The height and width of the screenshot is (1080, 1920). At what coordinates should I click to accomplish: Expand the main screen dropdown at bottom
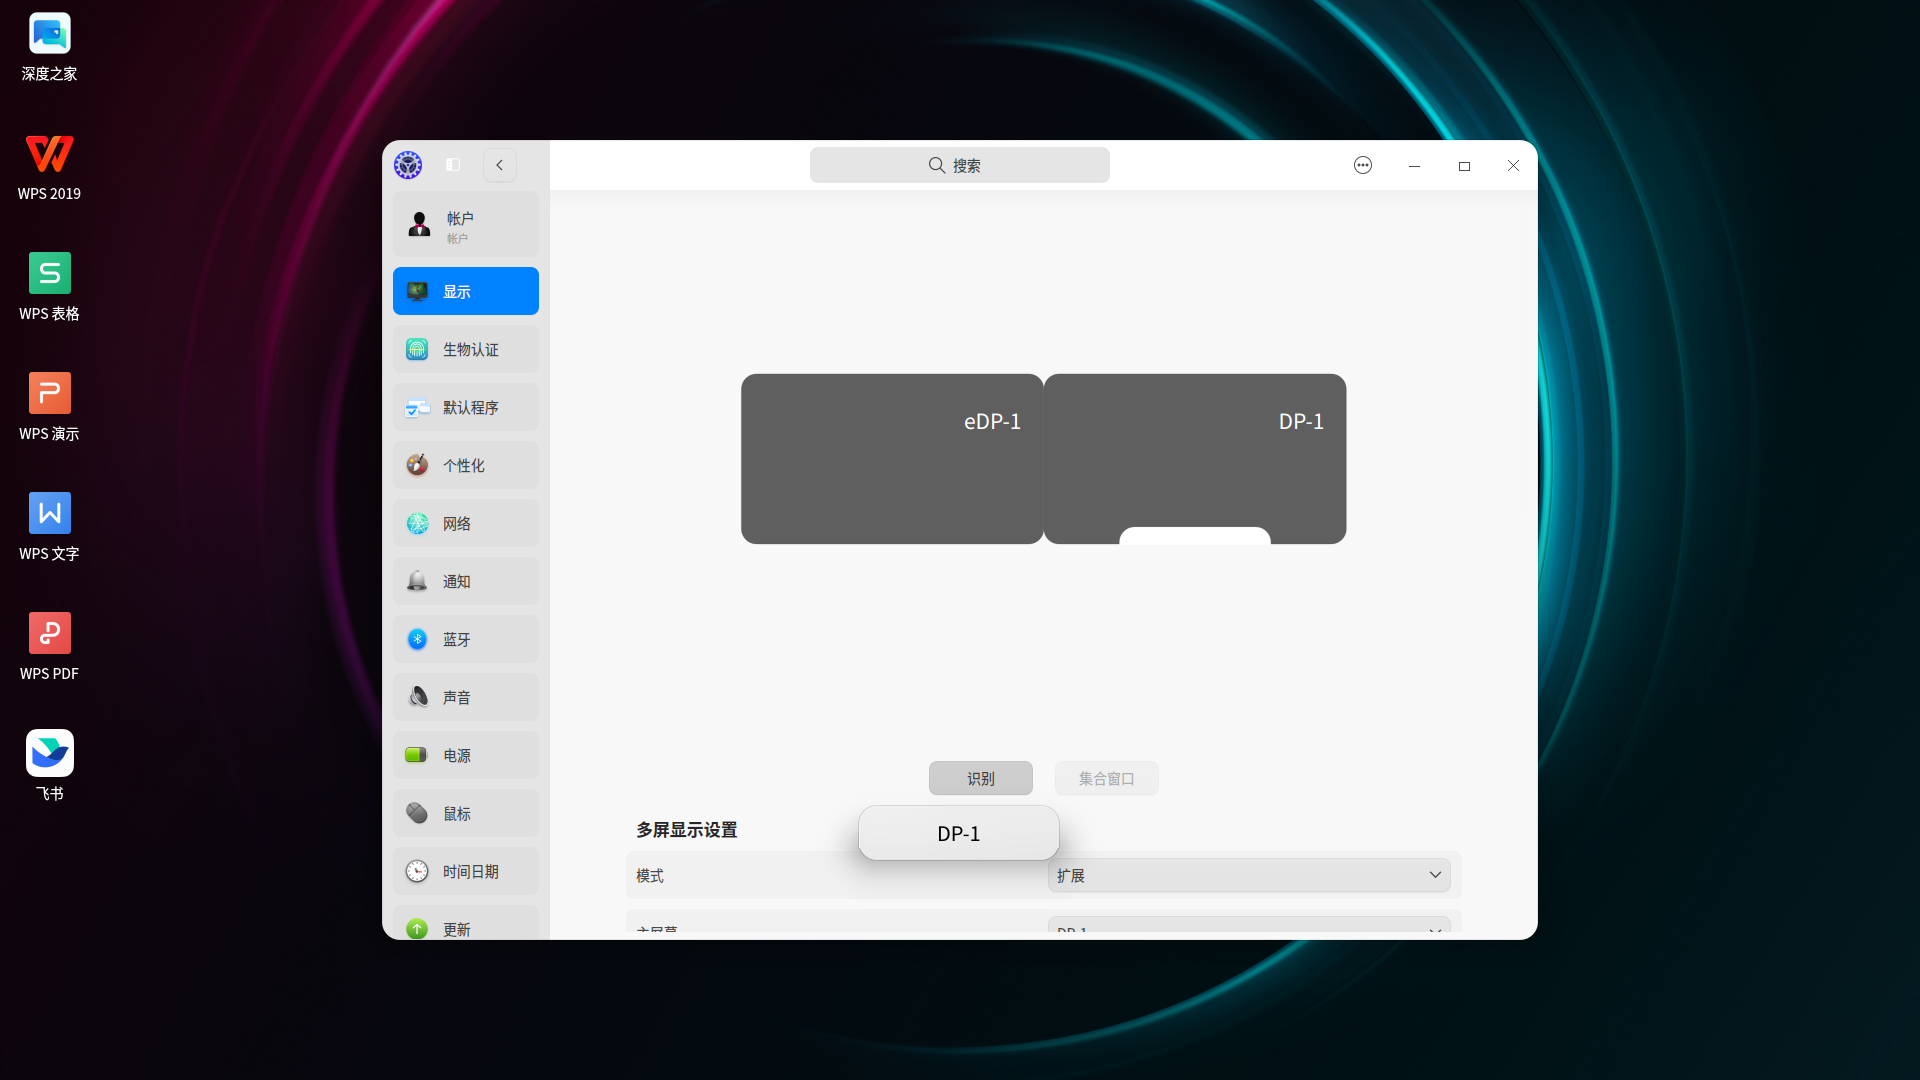(x=1248, y=926)
